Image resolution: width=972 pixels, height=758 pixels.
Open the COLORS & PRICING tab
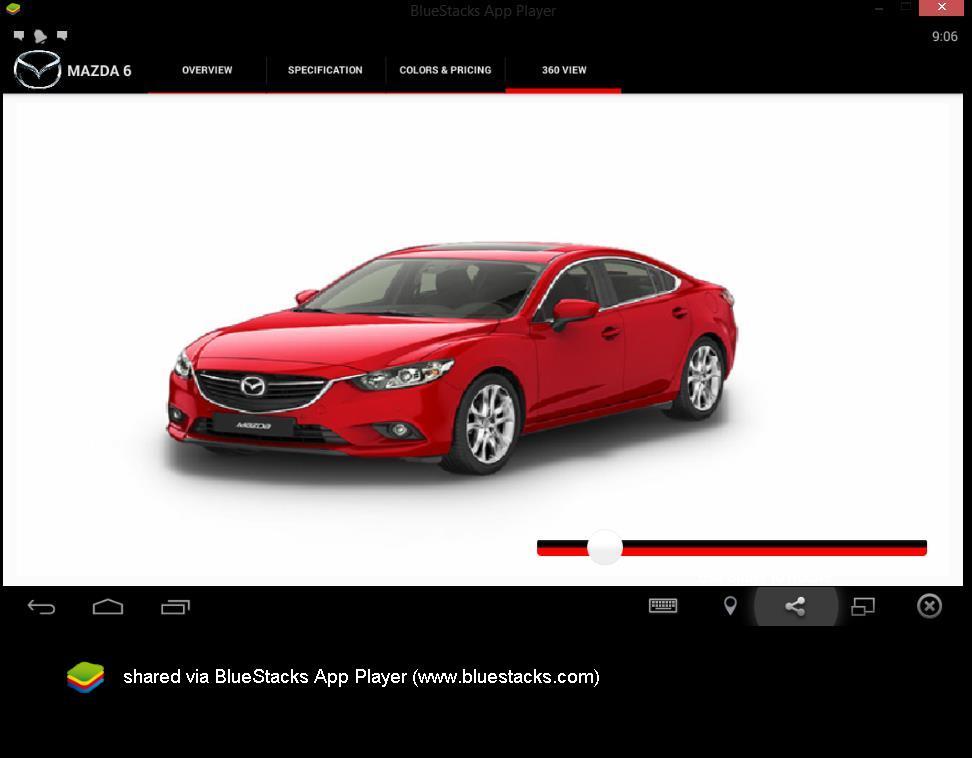pyautogui.click(x=445, y=70)
